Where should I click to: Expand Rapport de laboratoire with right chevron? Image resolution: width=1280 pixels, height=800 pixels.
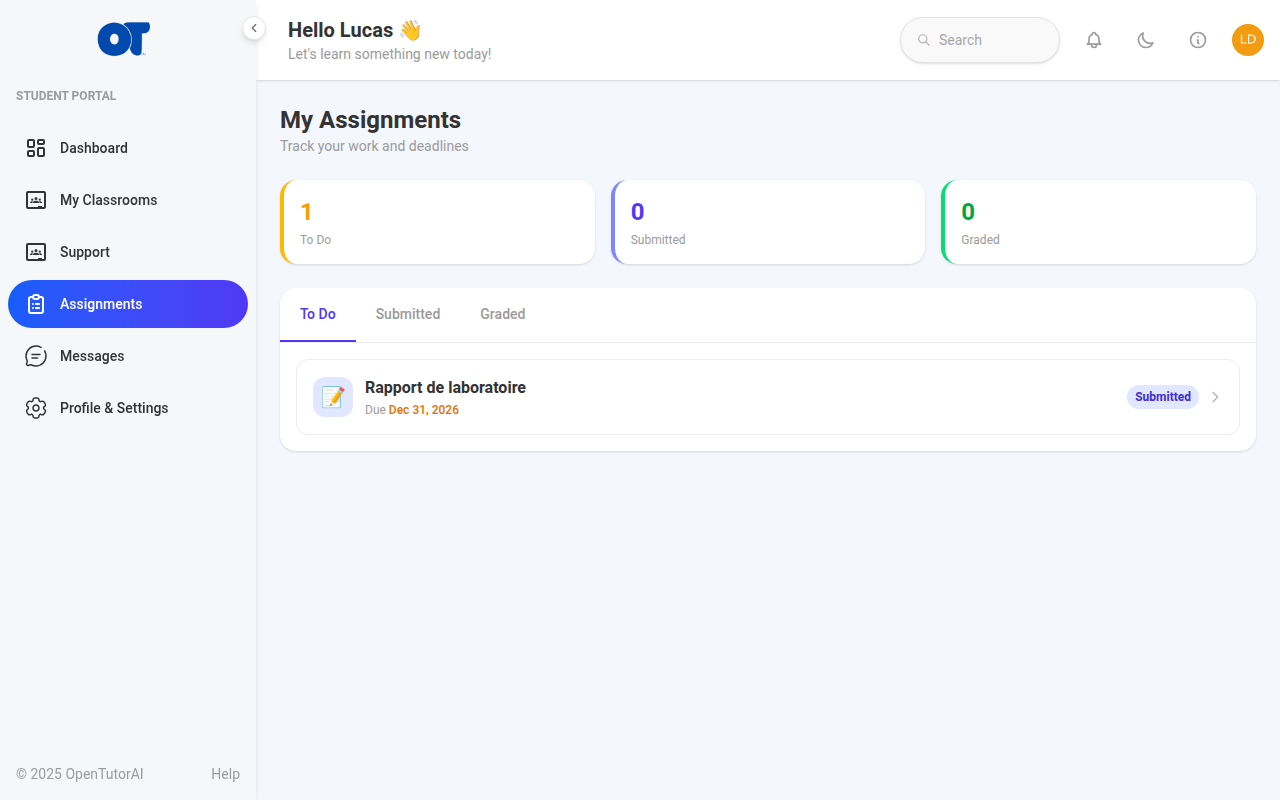(x=1215, y=397)
